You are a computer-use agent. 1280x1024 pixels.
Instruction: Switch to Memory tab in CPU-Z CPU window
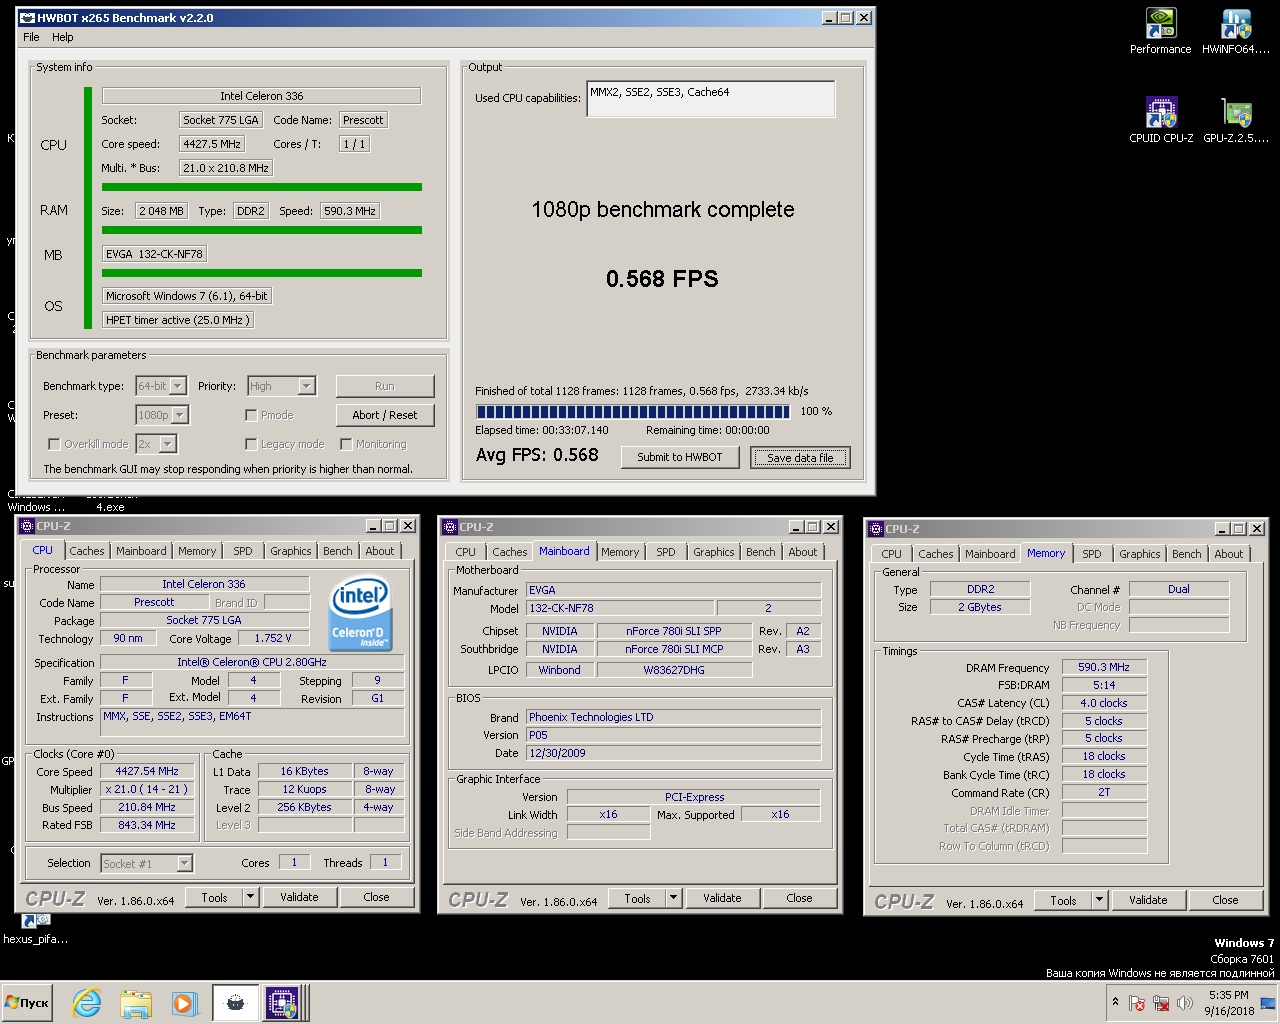point(197,551)
